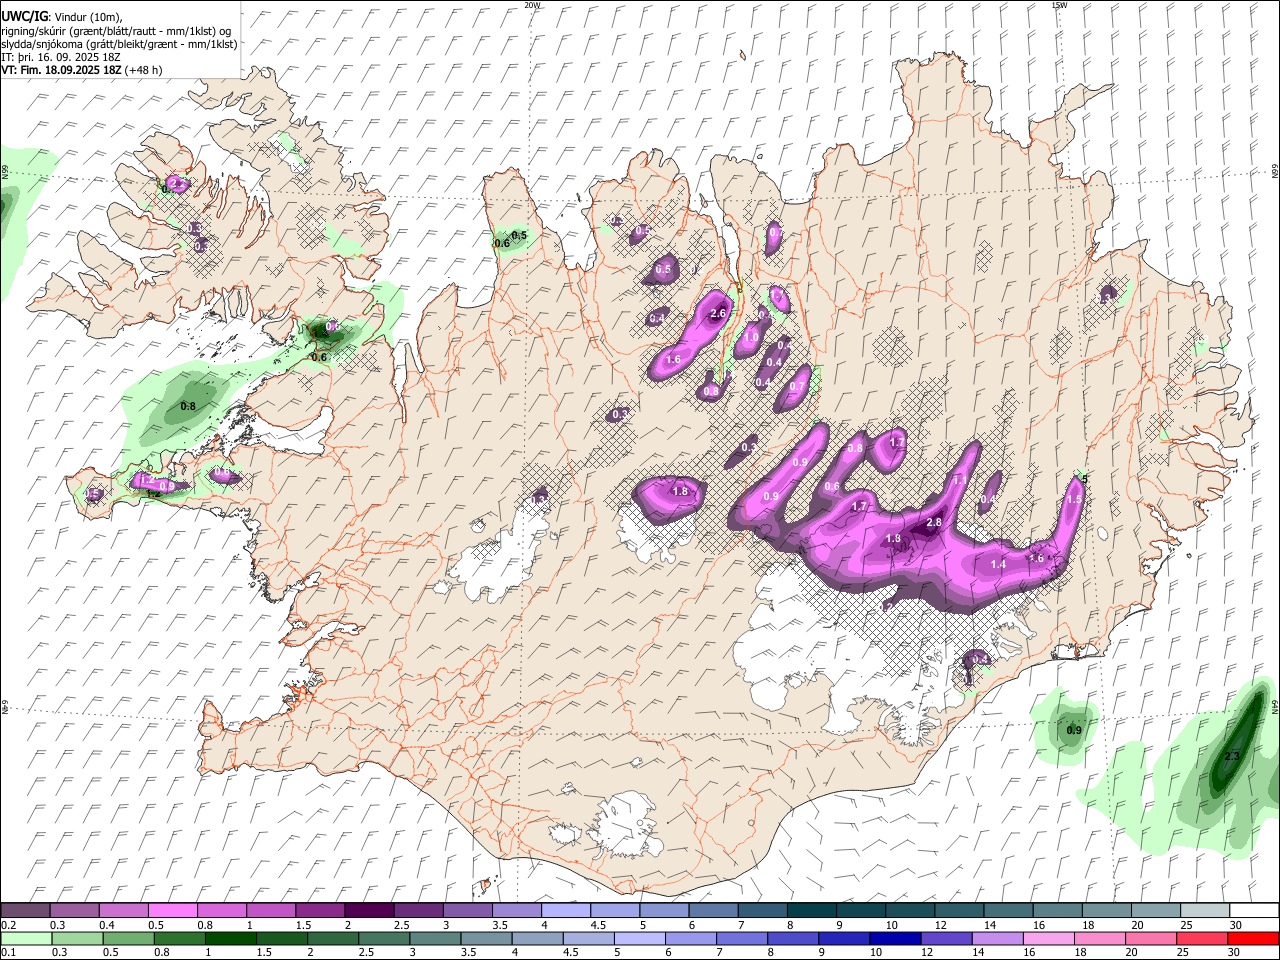Click the "15W" longitude label
The width and height of the screenshot is (1280, 960).
point(1059,5)
